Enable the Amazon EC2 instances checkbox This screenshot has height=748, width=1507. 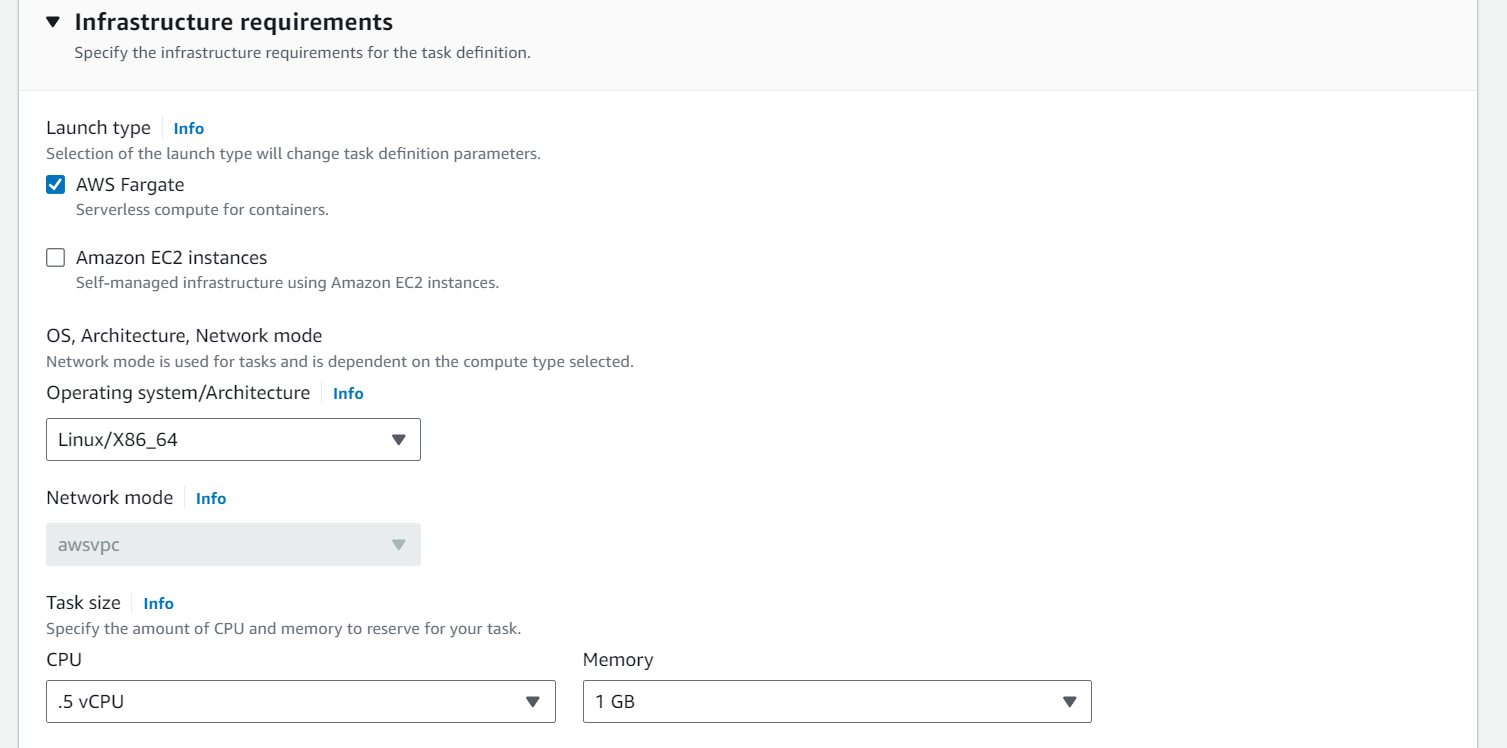tap(56, 258)
